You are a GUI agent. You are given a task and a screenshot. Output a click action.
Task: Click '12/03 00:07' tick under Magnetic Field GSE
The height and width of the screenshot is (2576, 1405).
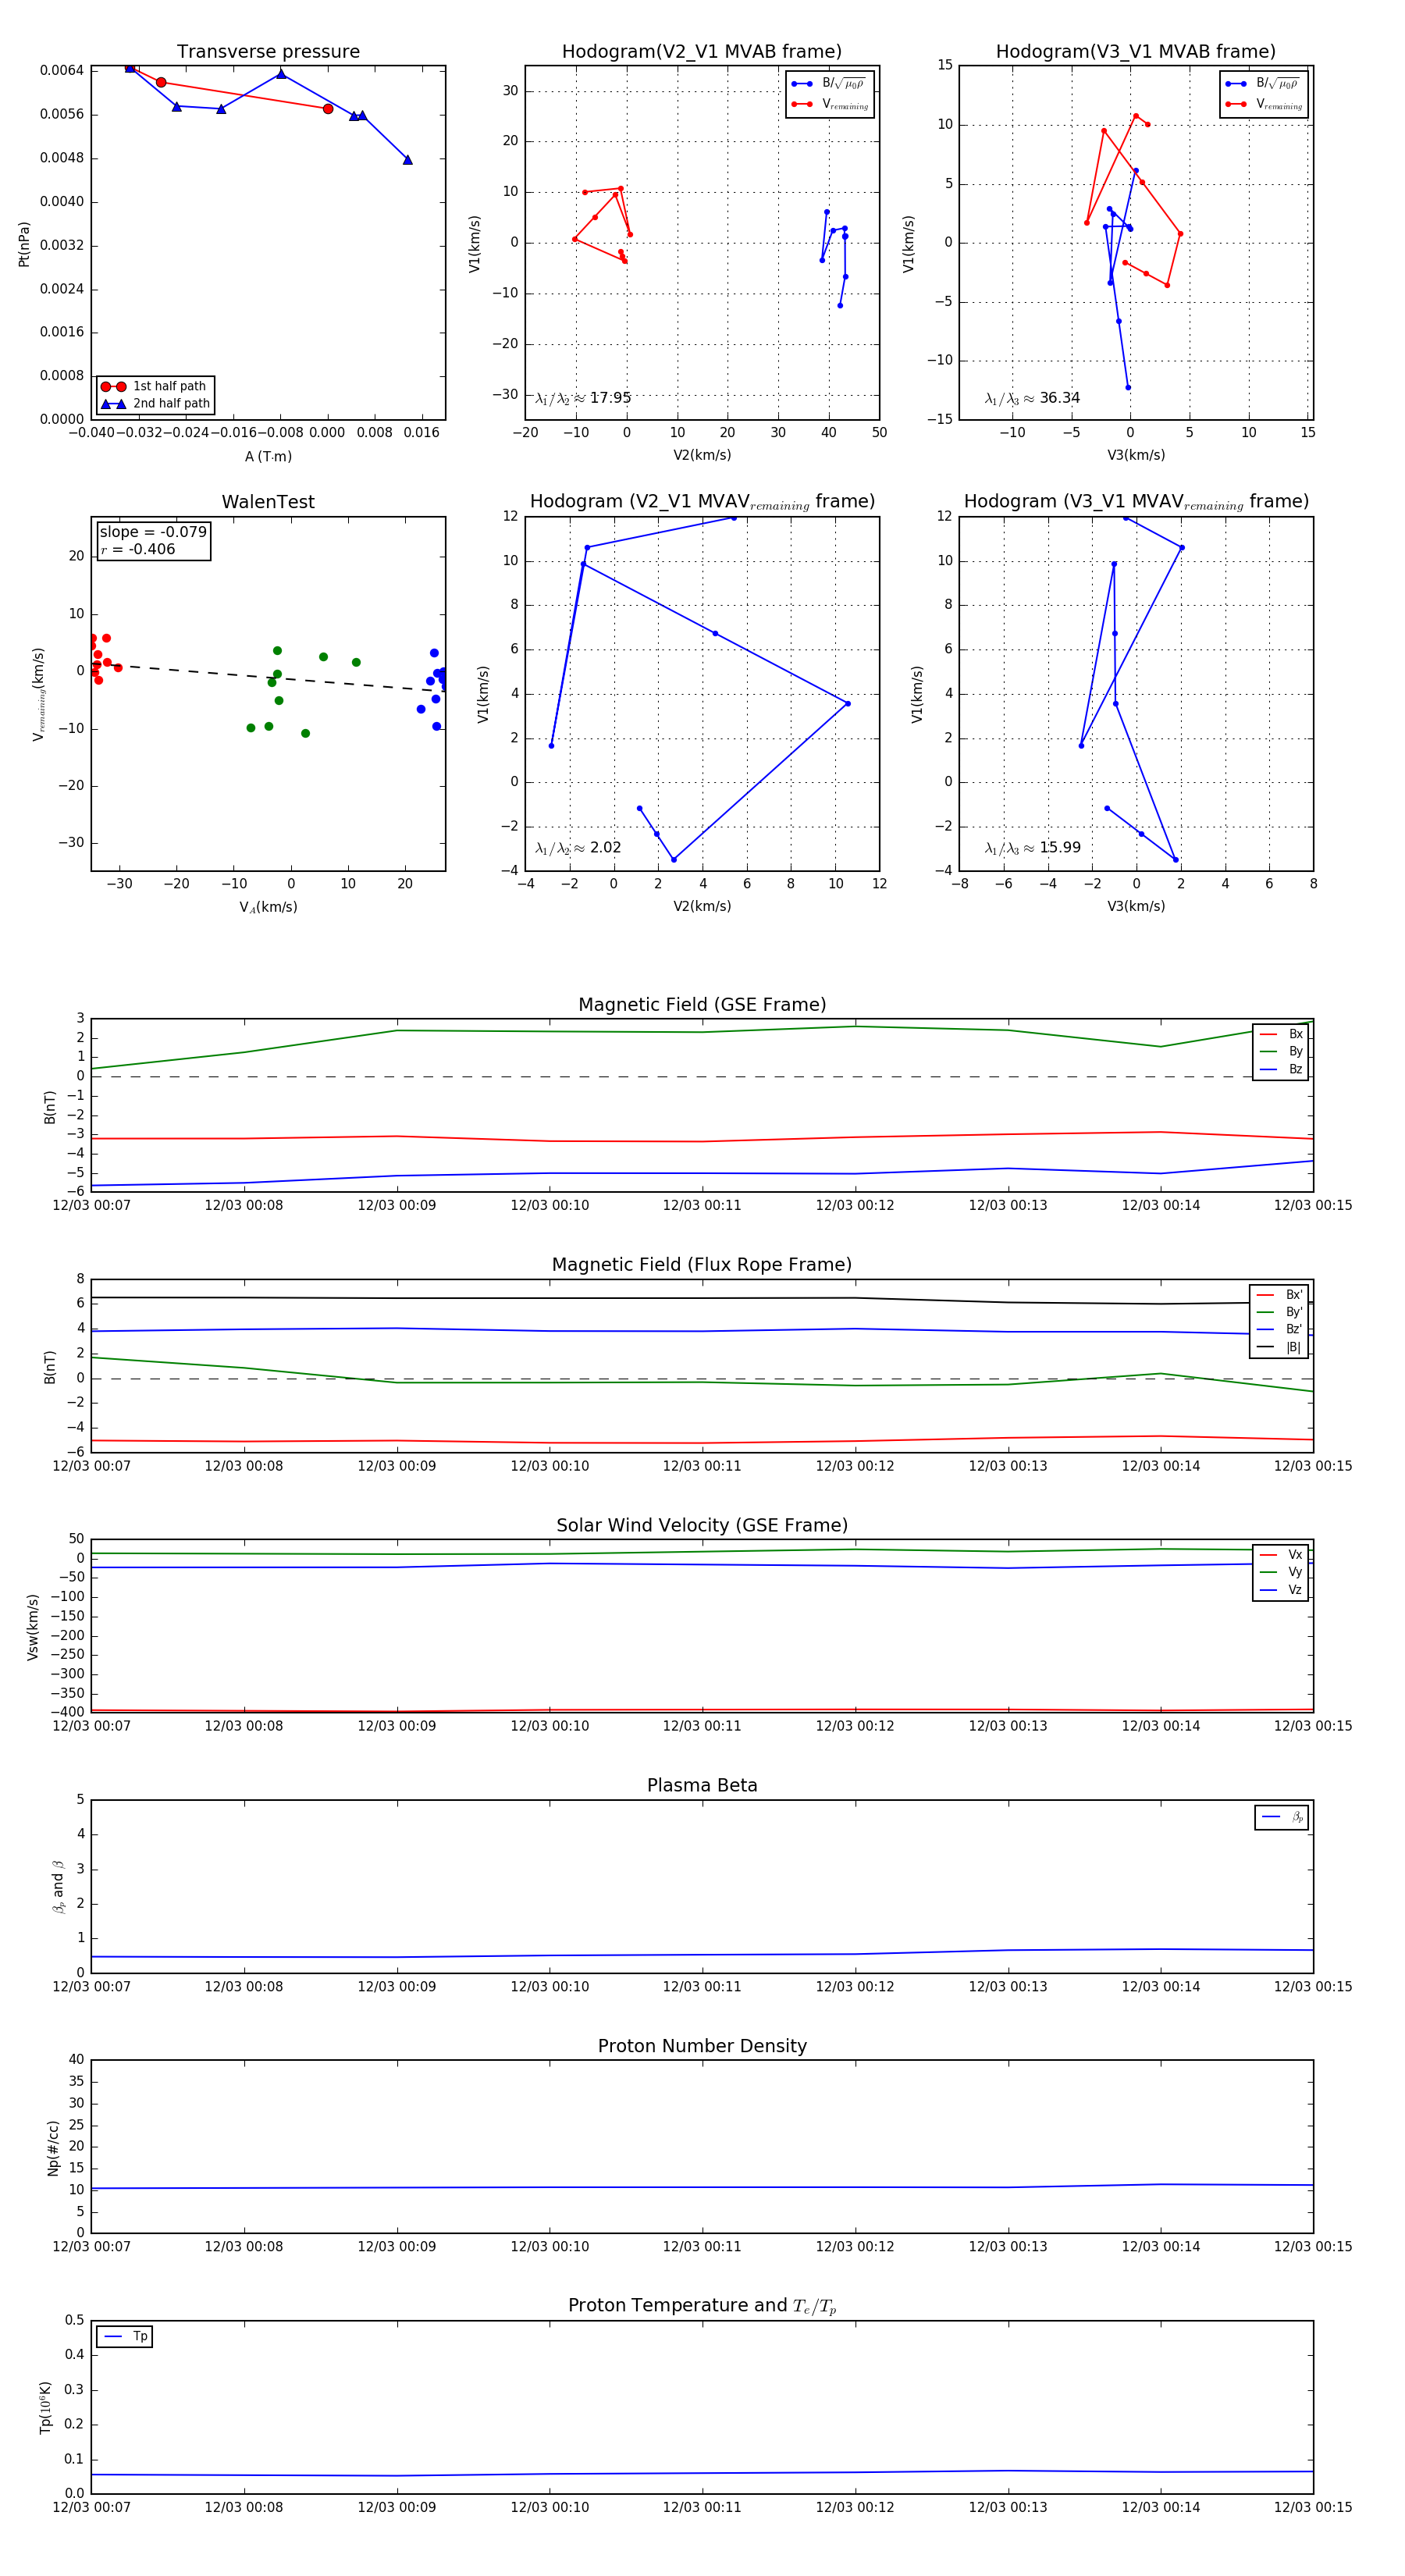click(91, 1206)
